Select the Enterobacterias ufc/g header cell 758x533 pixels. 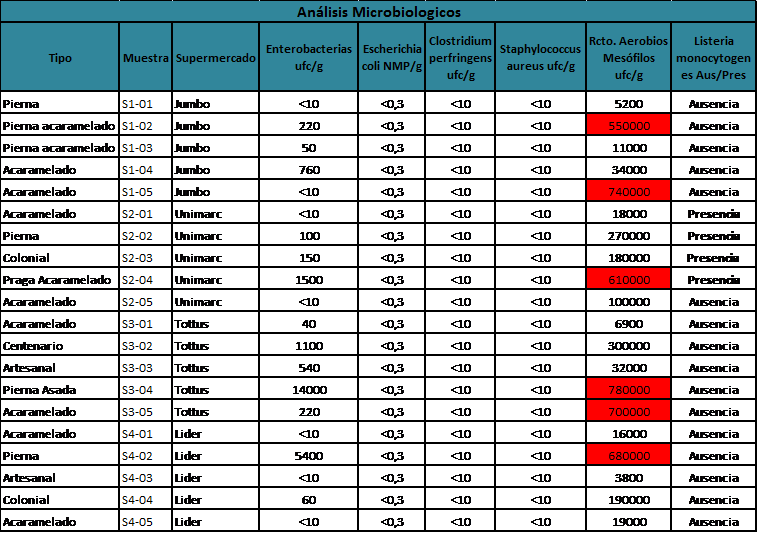308,58
